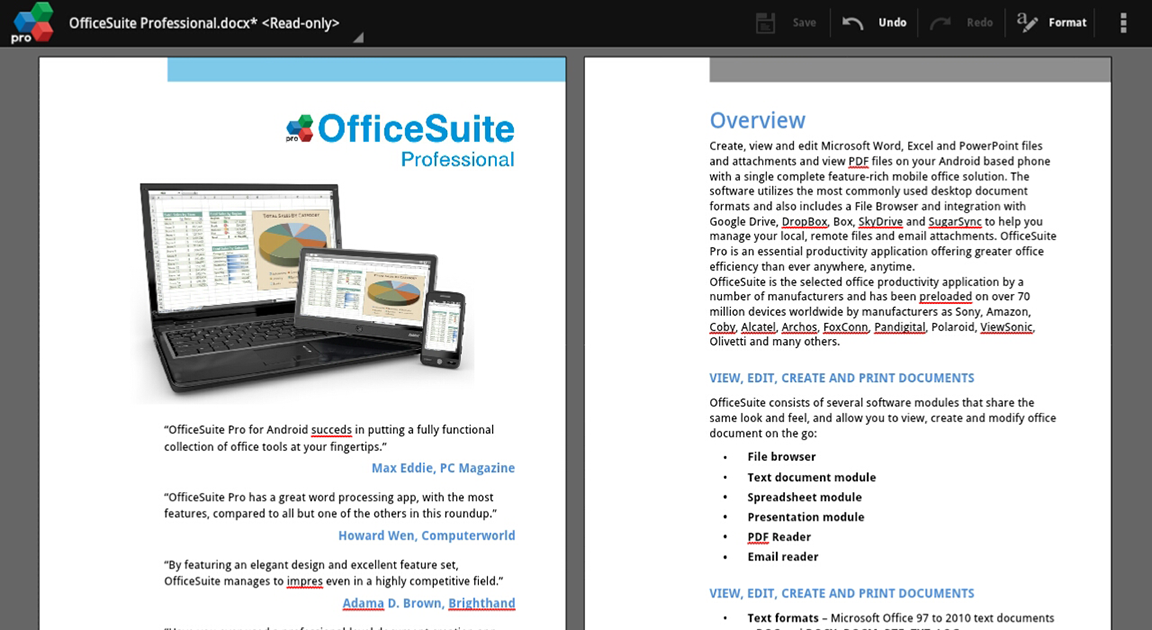Click the Format label in toolbar

pos(1068,23)
